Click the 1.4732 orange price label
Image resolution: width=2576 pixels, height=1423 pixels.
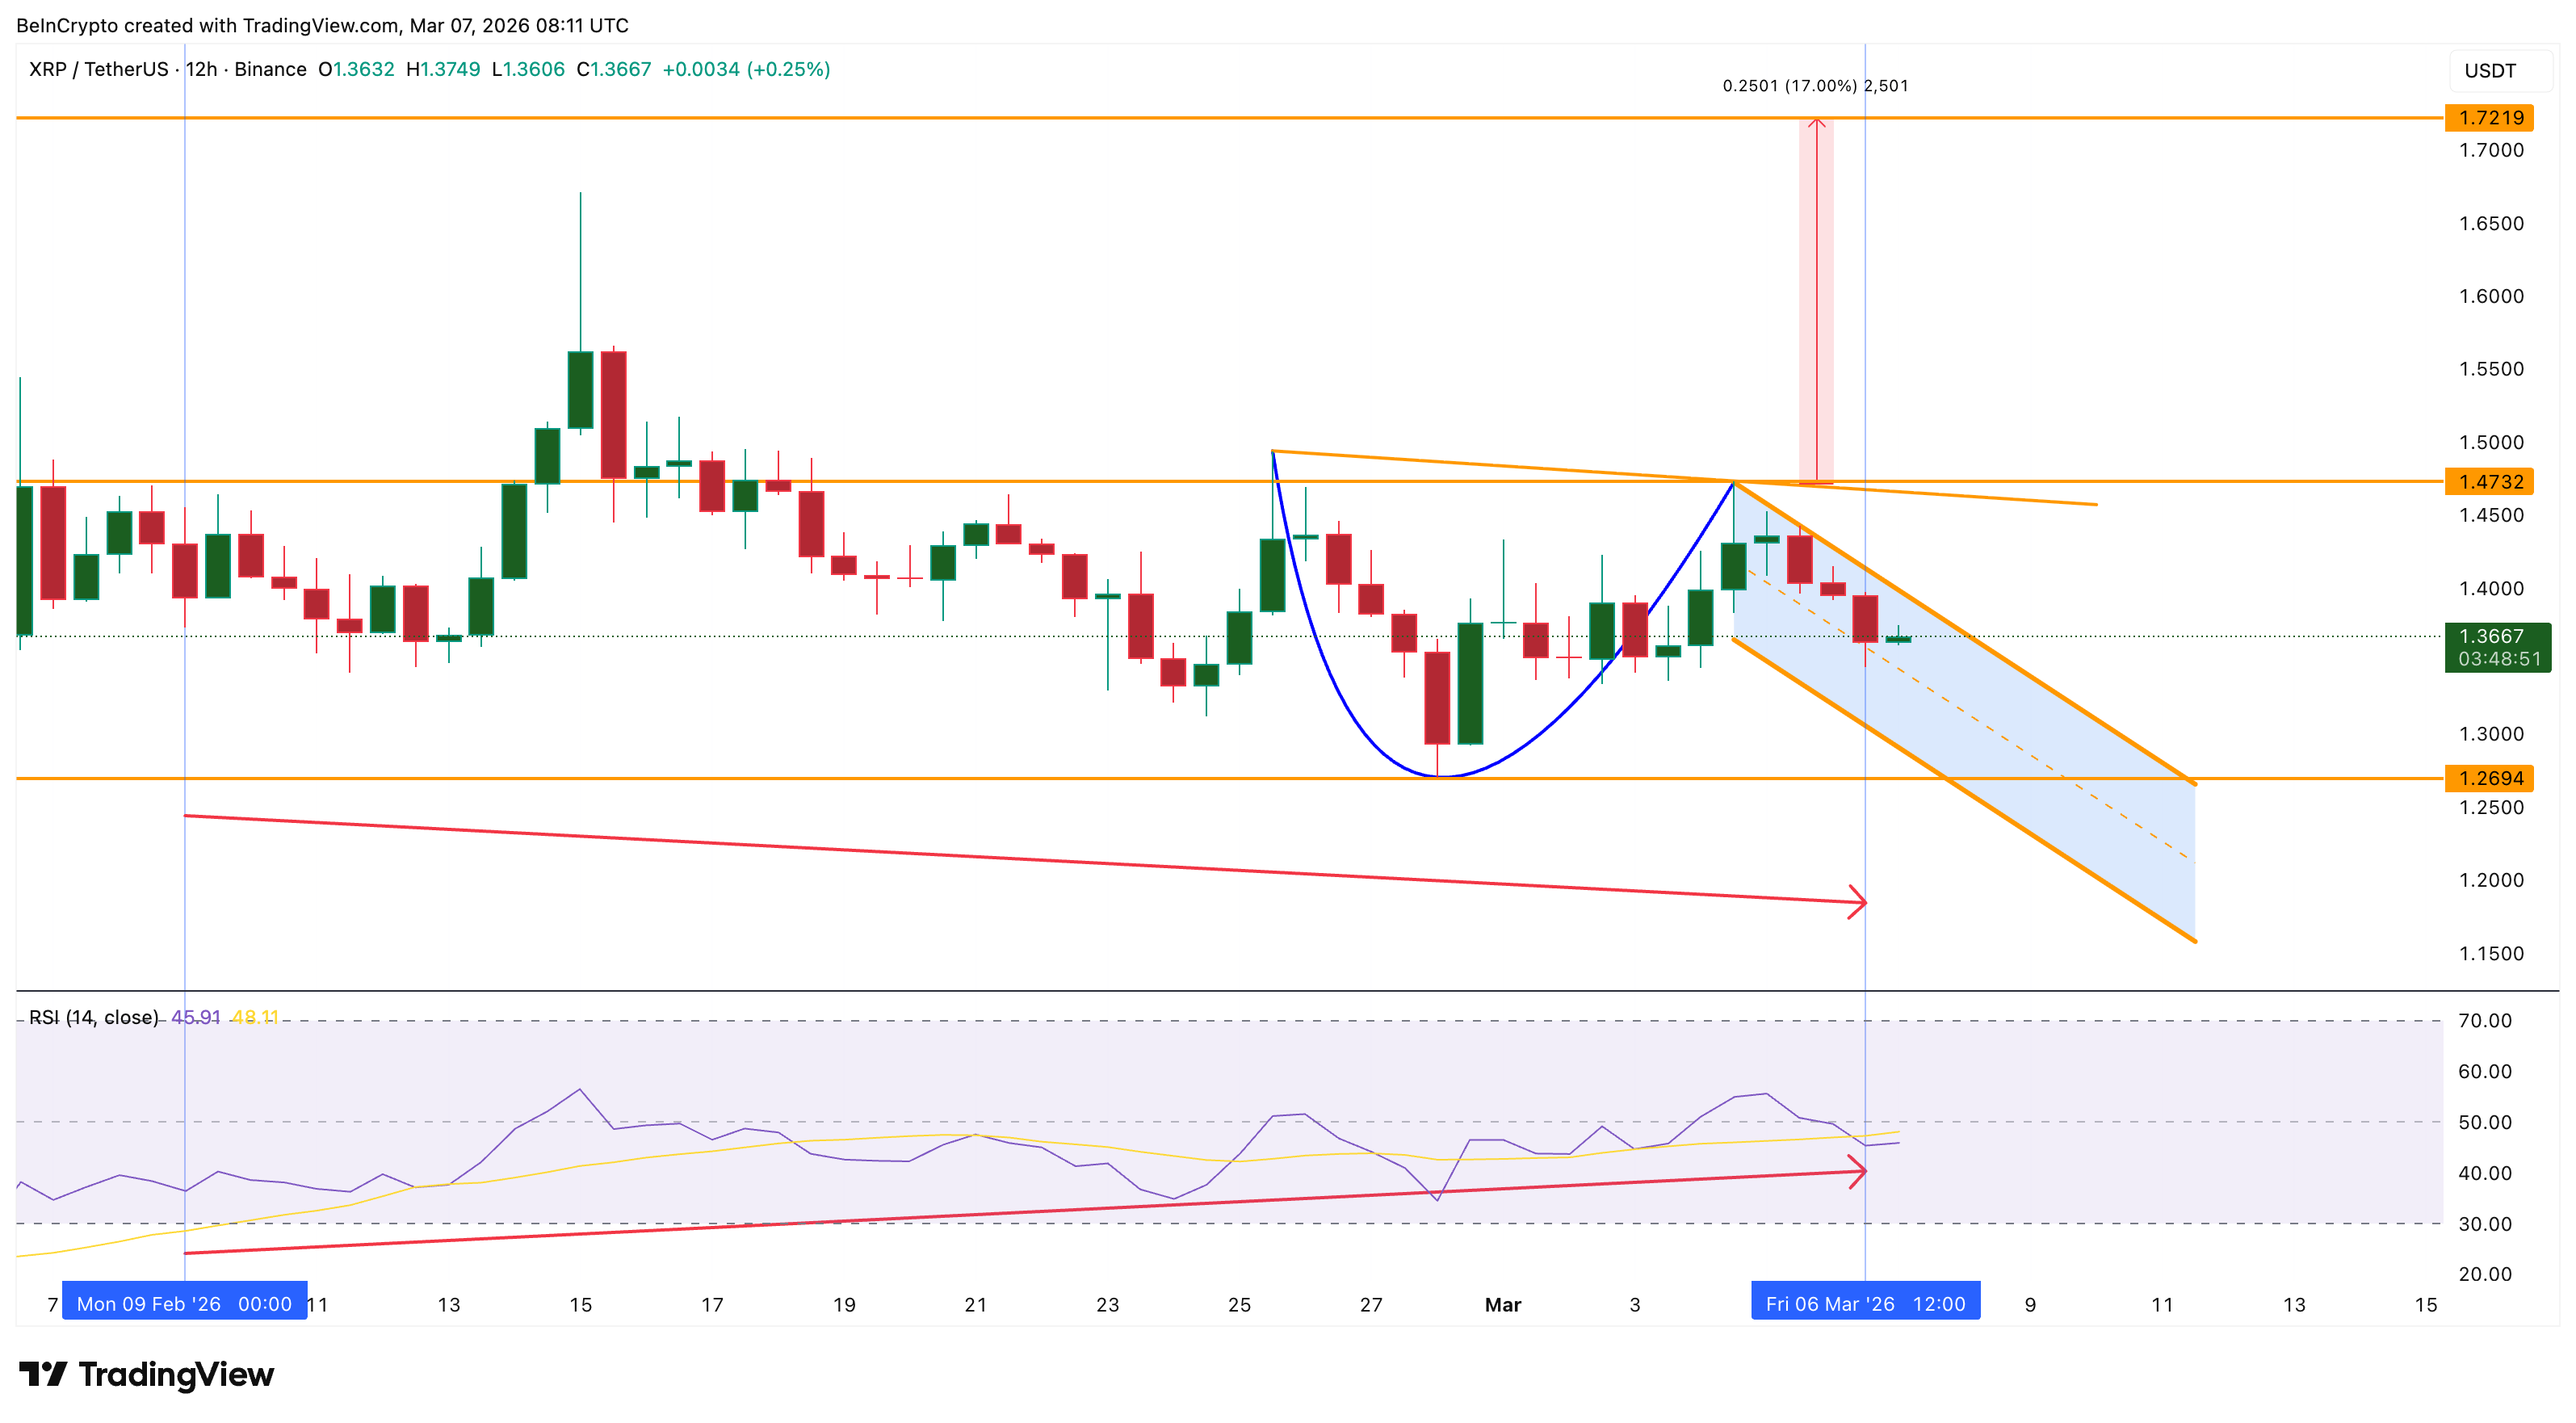point(2489,482)
